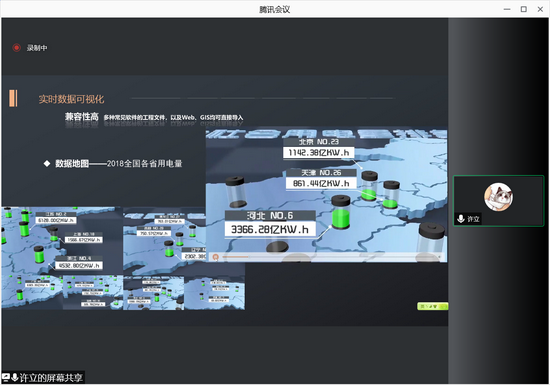Click the small green toolbar at the slide corner

pos(432,306)
